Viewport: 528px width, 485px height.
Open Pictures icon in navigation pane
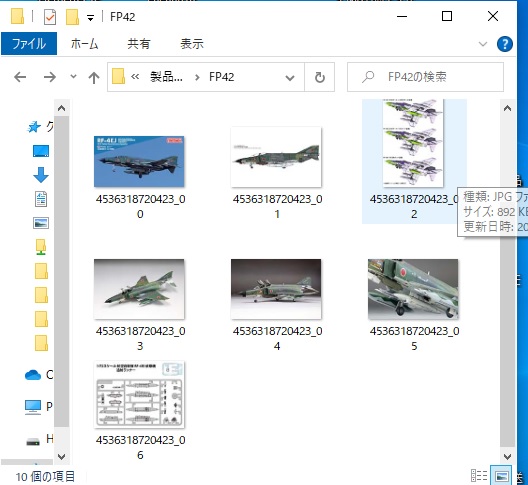[x=41, y=223]
